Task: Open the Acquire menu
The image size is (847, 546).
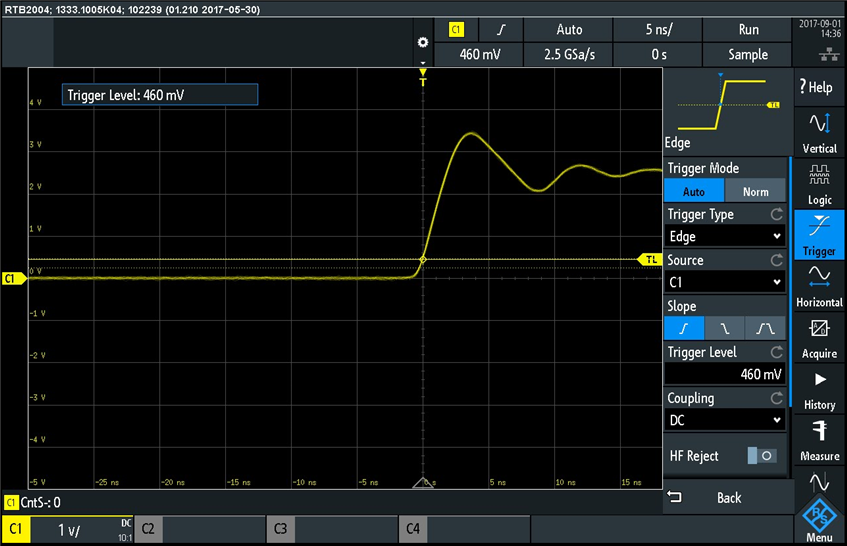Action: pos(819,338)
